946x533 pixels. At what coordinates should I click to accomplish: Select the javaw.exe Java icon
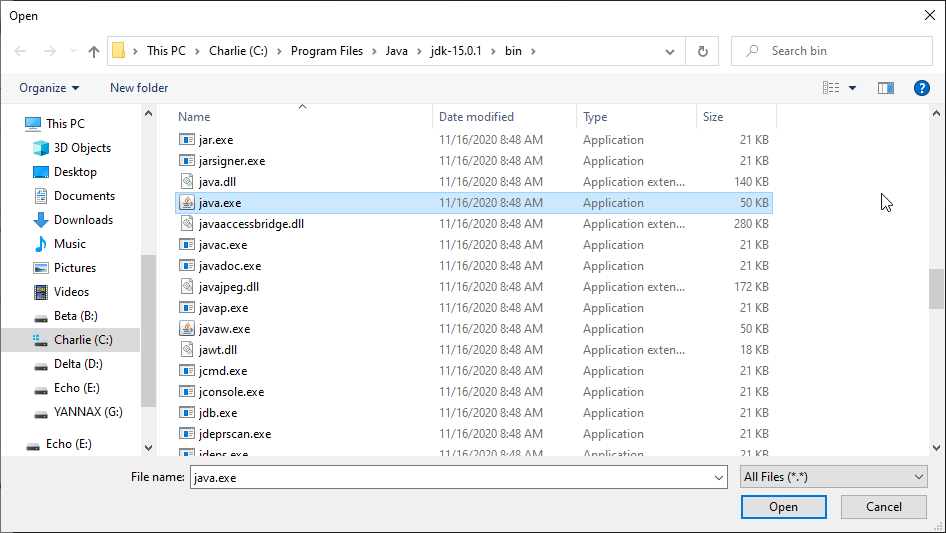[187, 329]
